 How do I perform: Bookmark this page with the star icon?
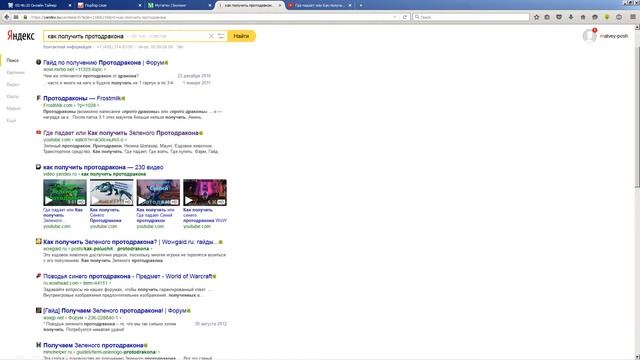[536, 17]
